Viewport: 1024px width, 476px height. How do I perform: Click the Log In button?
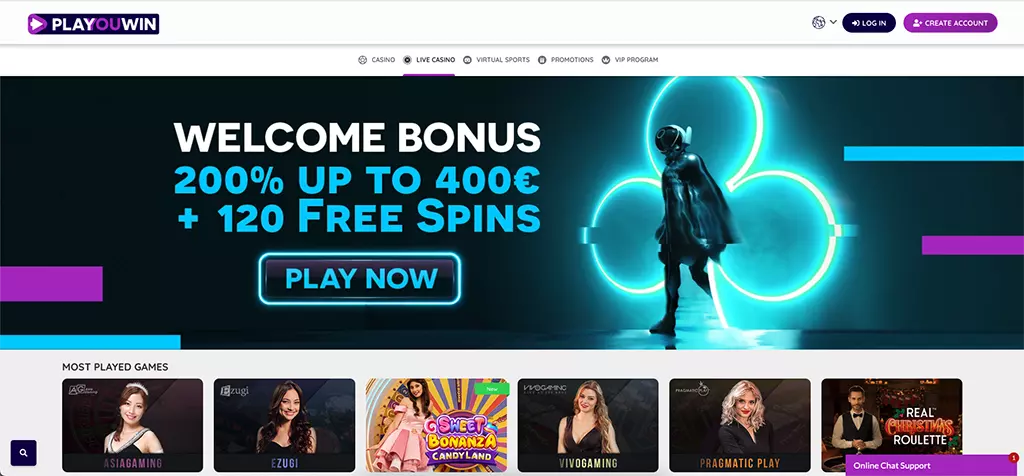pyautogui.click(x=869, y=23)
